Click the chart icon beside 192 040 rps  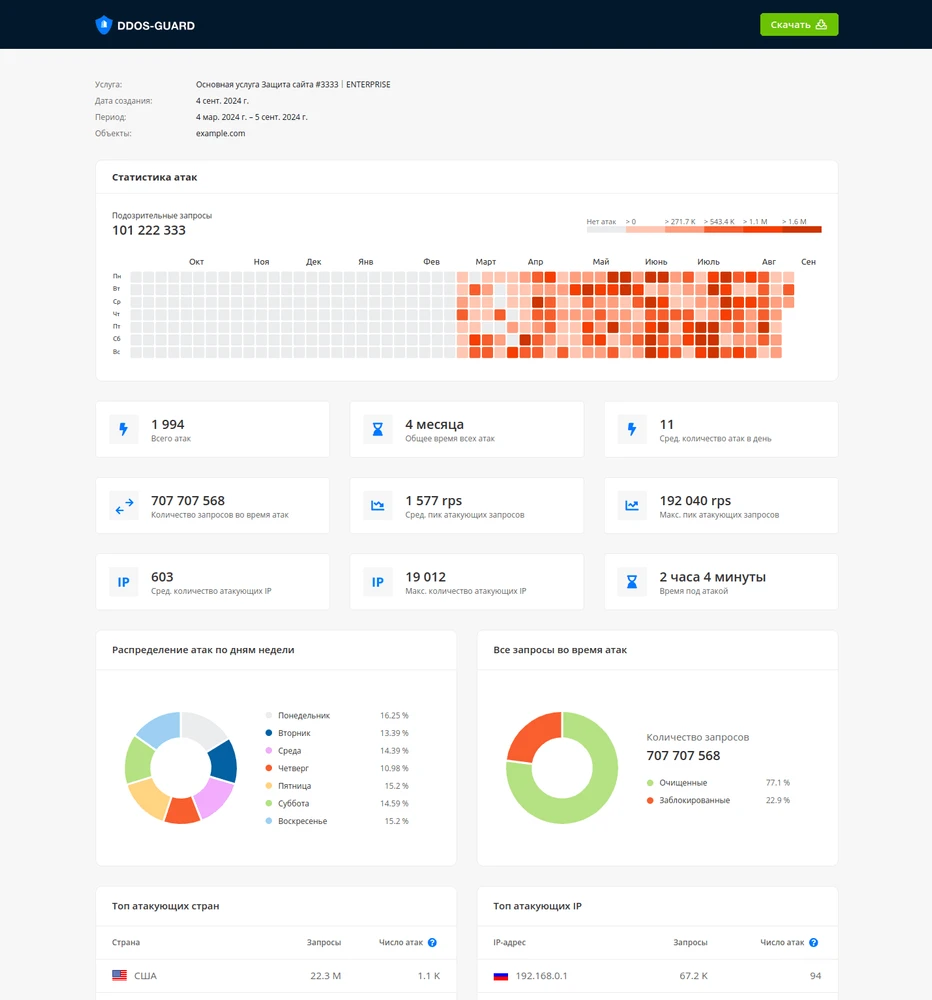point(632,506)
